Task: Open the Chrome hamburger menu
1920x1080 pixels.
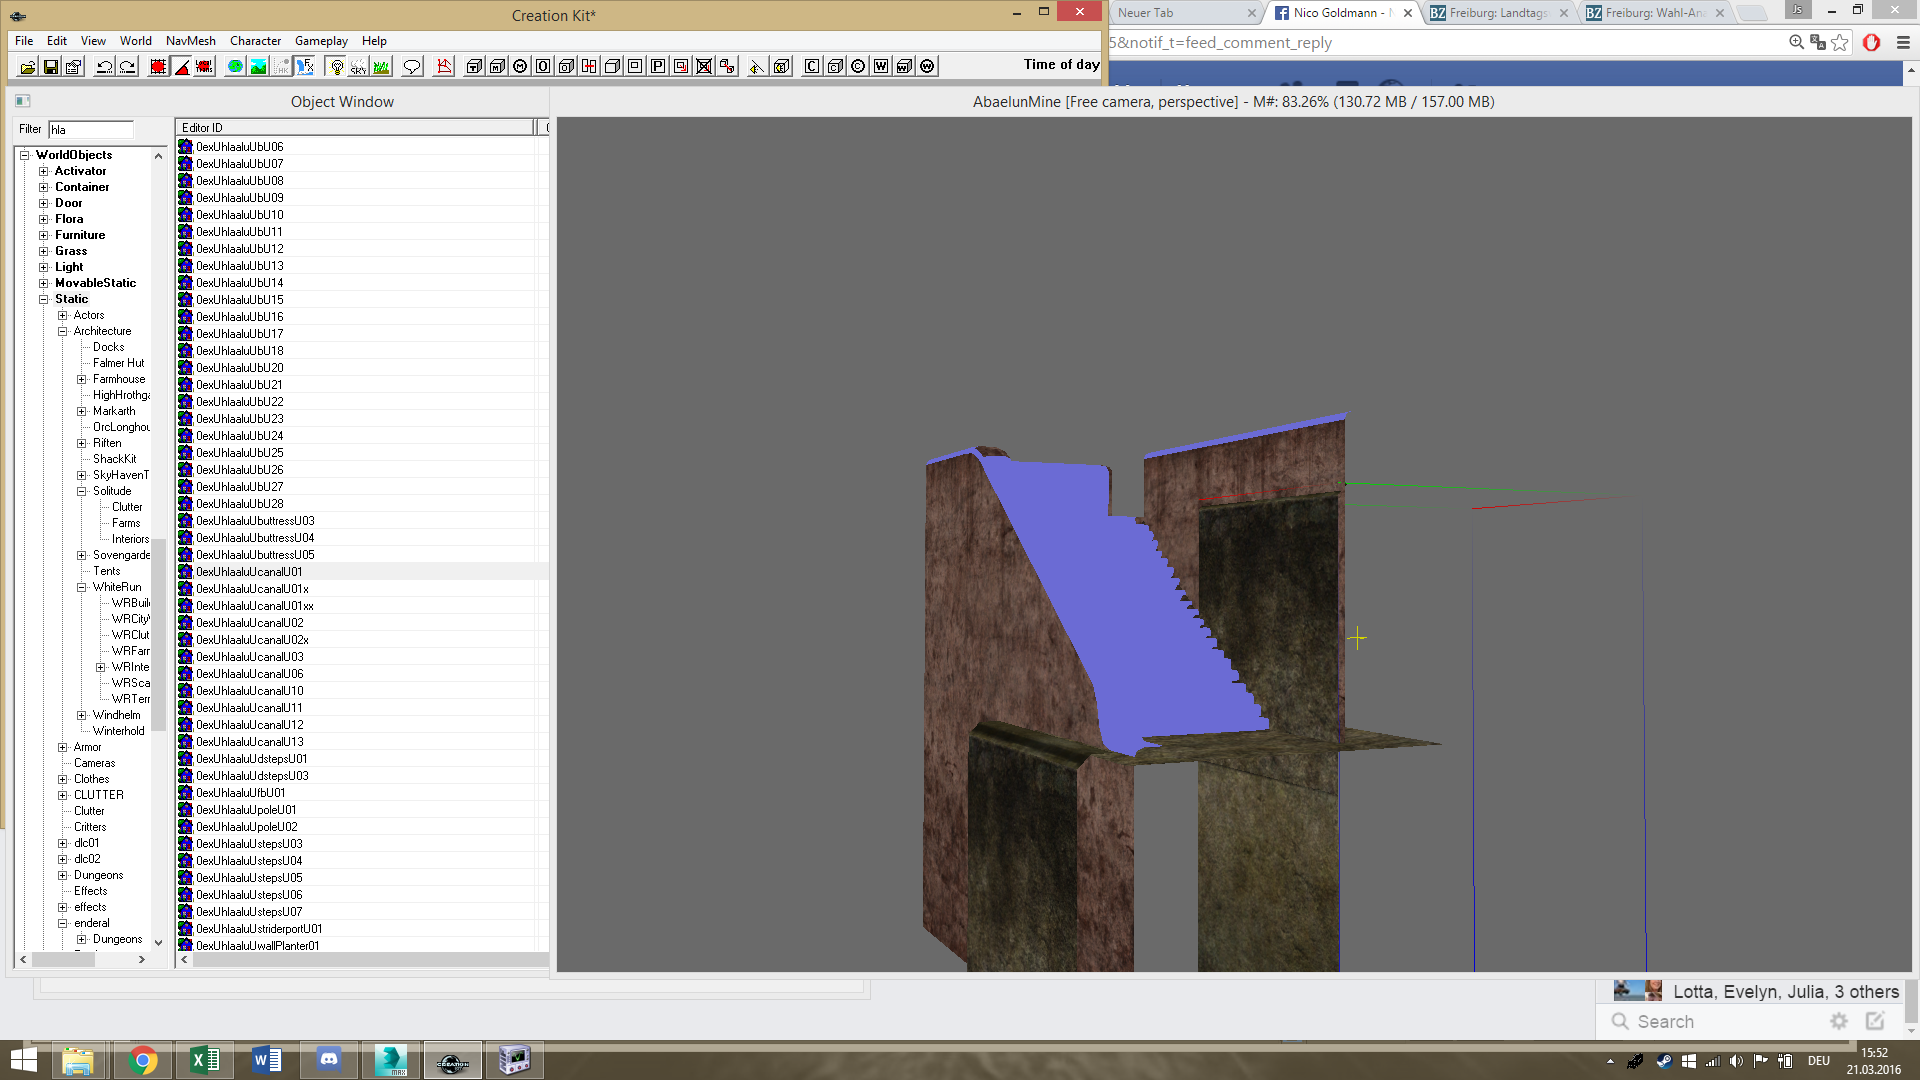Action: point(1903,43)
